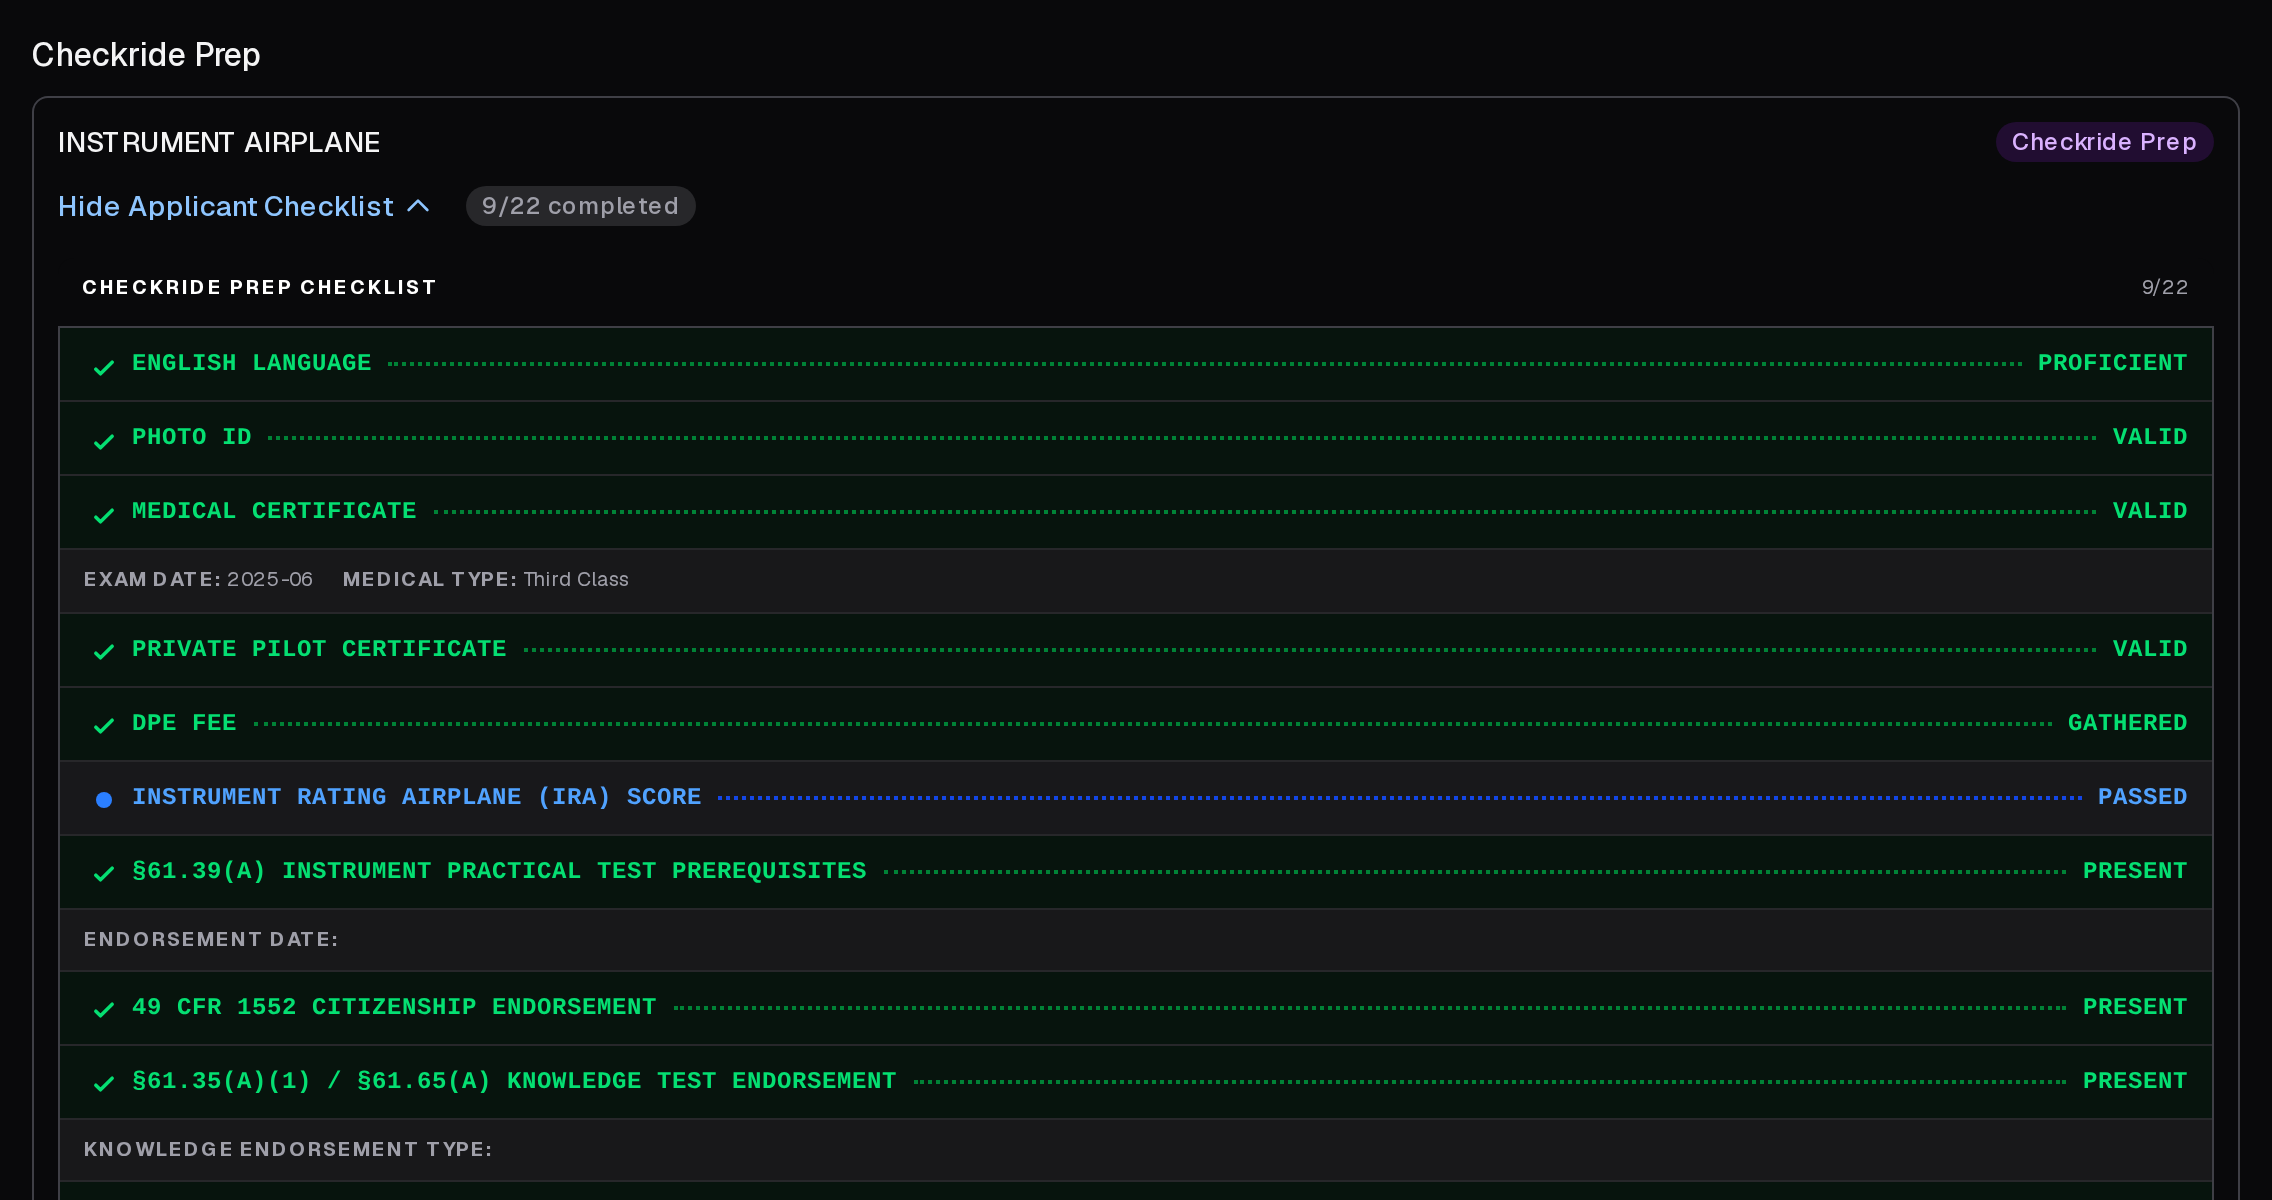Click the Medical Certificate checkmark icon
The width and height of the screenshot is (2272, 1200).
click(104, 515)
